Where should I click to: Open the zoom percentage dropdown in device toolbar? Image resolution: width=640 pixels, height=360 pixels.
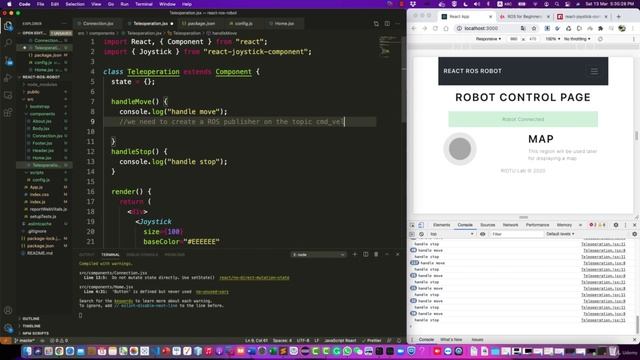tap(552, 39)
